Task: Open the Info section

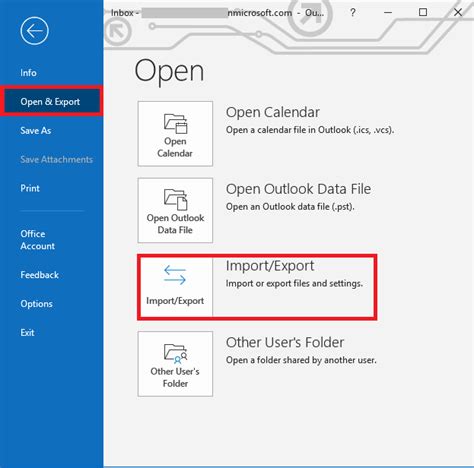Action: [x=28, y=73]
